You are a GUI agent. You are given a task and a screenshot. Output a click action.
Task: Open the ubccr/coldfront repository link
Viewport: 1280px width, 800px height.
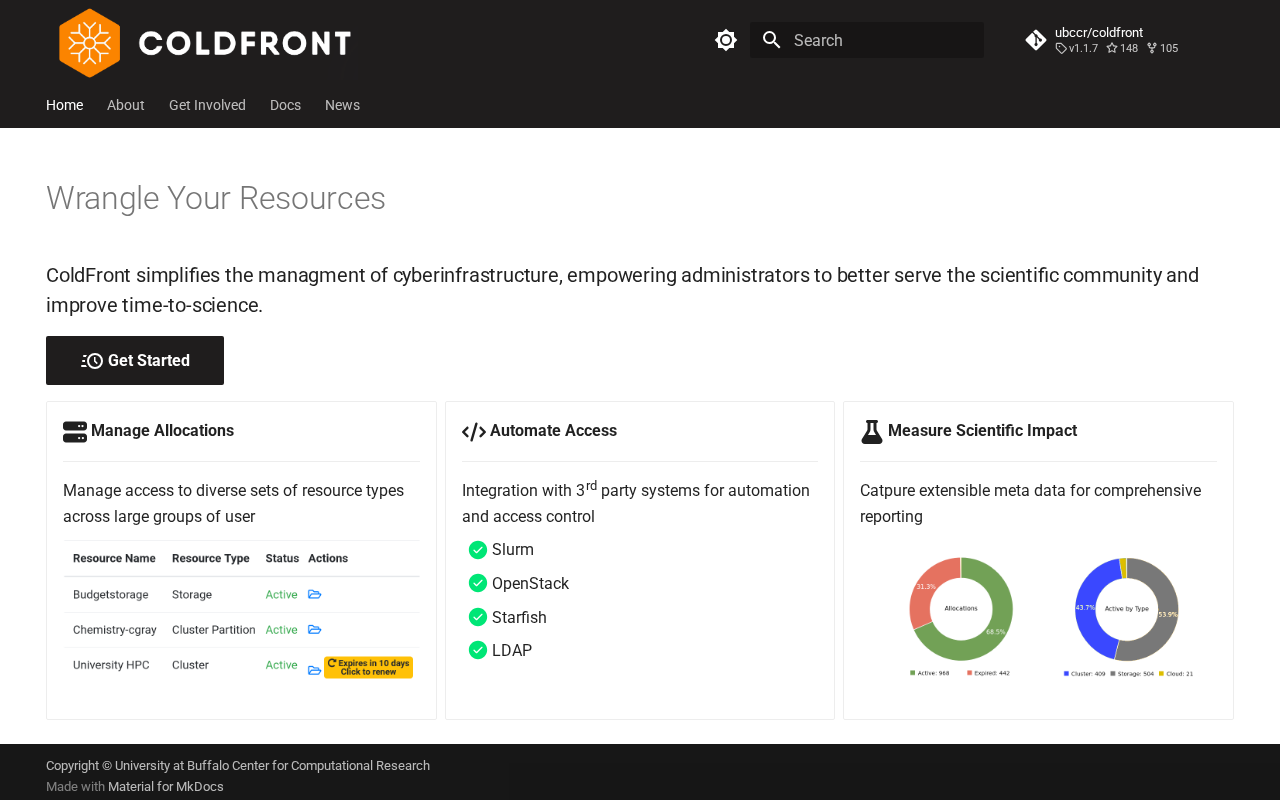(1099, 33)
